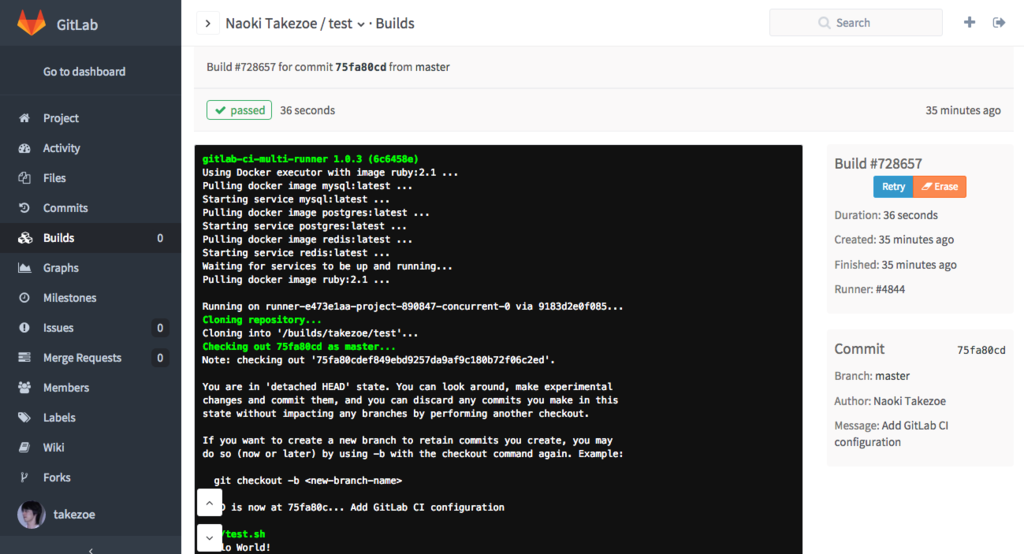Open Files in the sidebar
Image resolution: width=1024 pixels, height=554 pixels.
(x=91, y=178)
